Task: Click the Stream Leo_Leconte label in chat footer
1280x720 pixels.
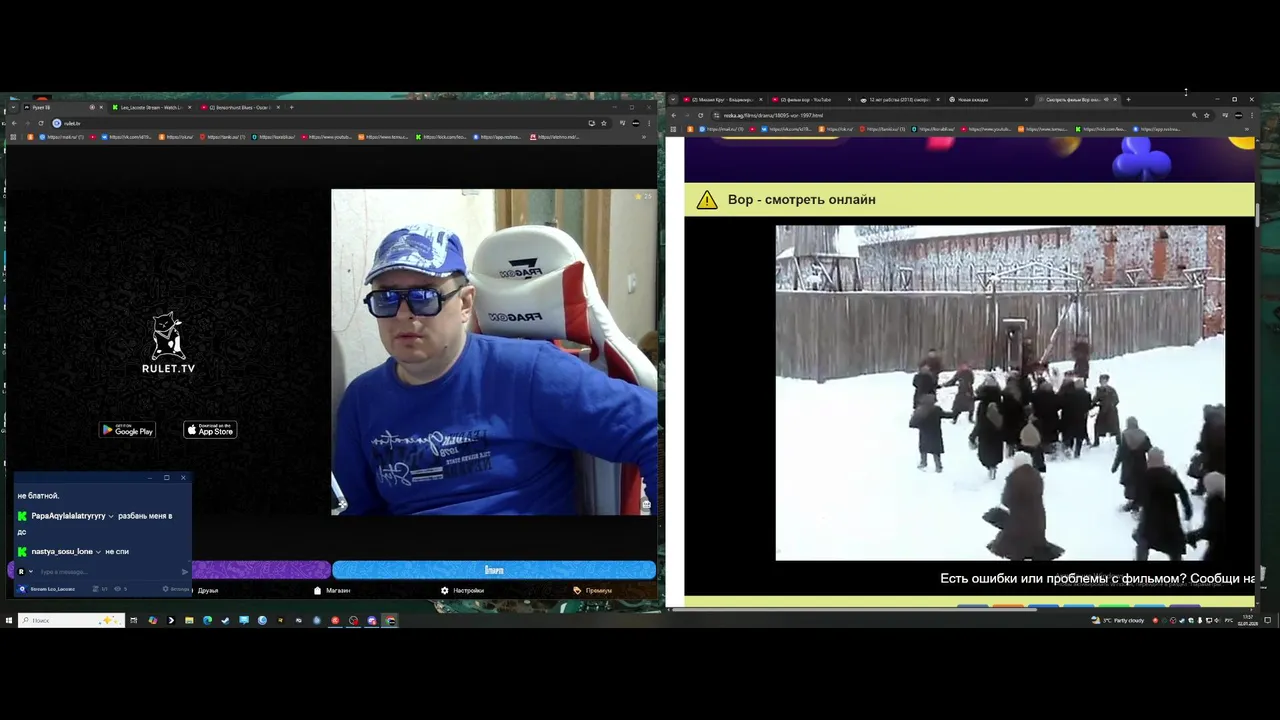Action: click(x=53, y=589)
